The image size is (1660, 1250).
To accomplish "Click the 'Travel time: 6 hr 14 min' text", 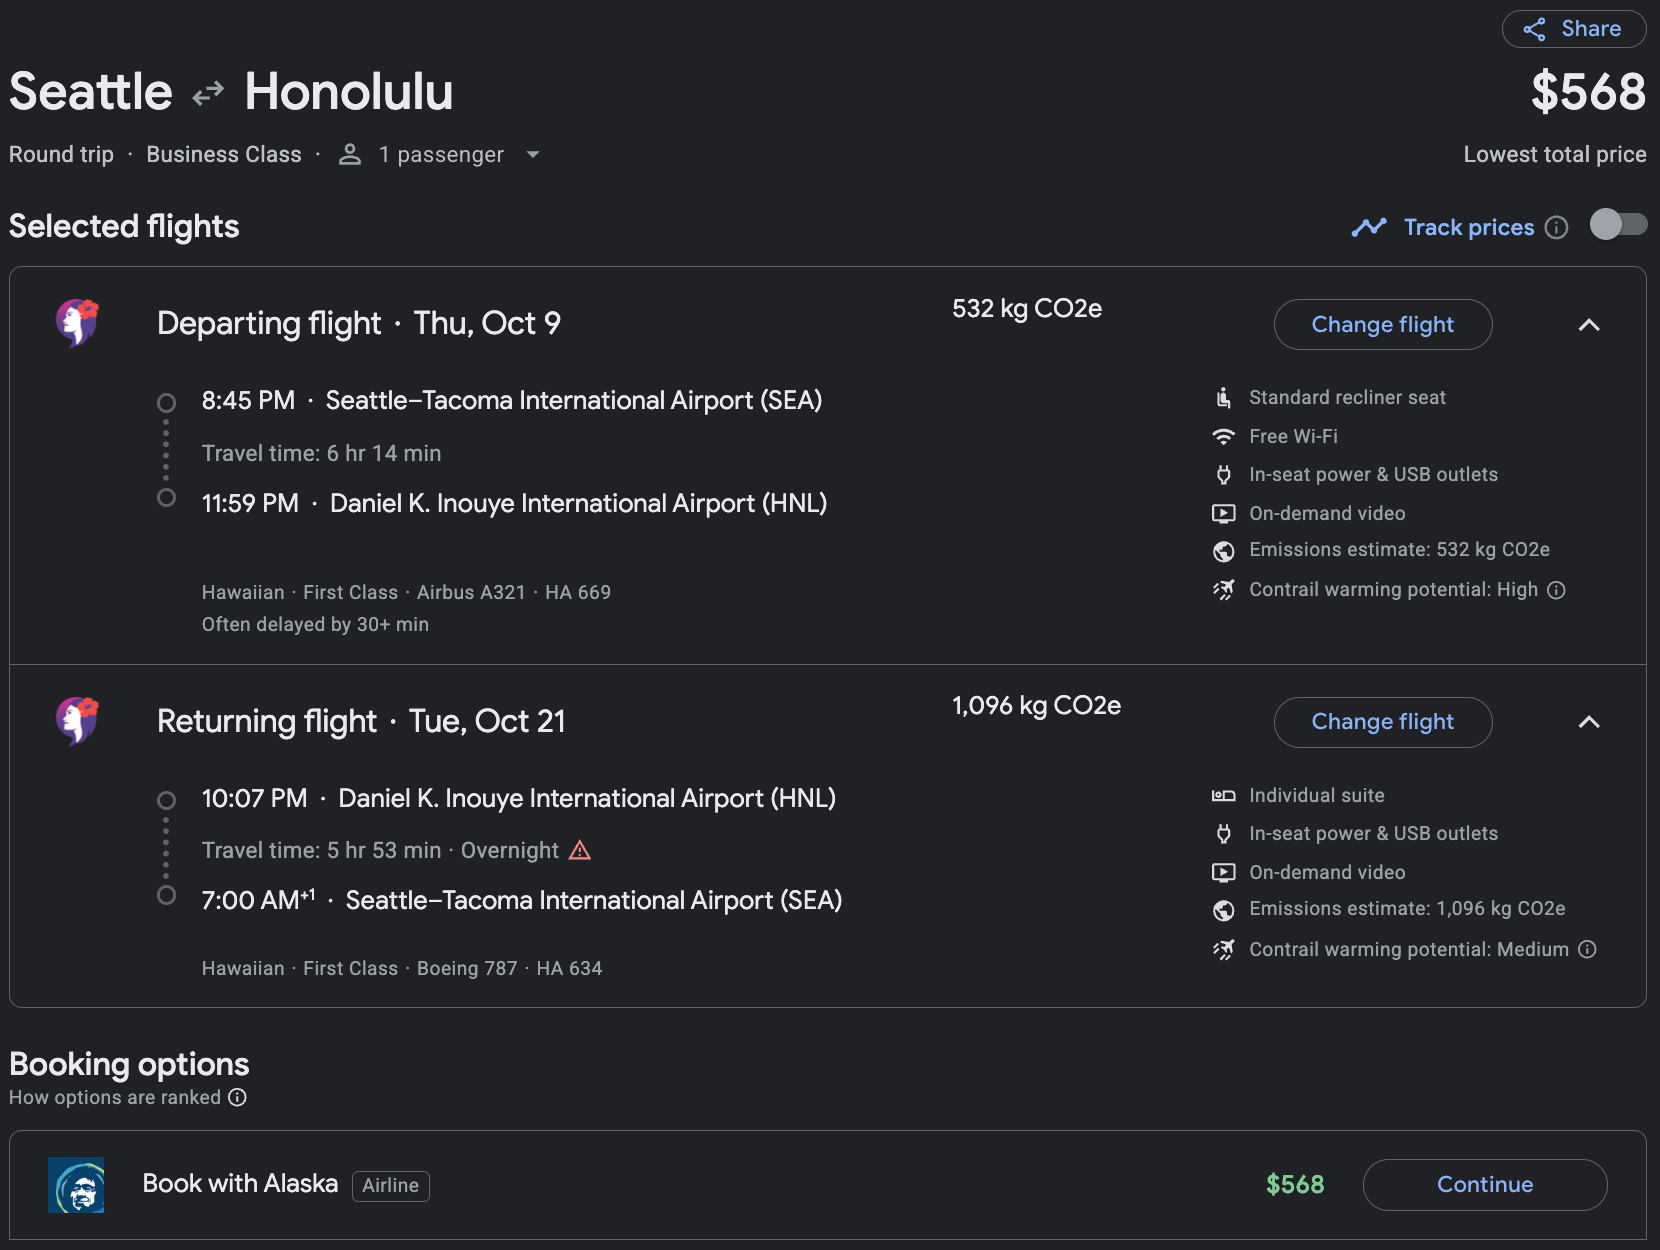I will click(x=321, y=453).
